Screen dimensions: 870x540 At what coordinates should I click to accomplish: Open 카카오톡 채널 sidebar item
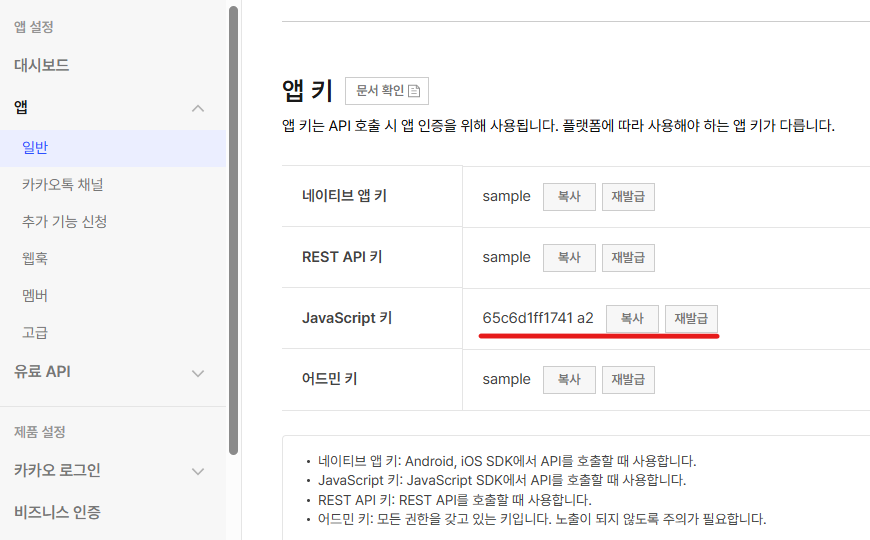coord(62,185)
